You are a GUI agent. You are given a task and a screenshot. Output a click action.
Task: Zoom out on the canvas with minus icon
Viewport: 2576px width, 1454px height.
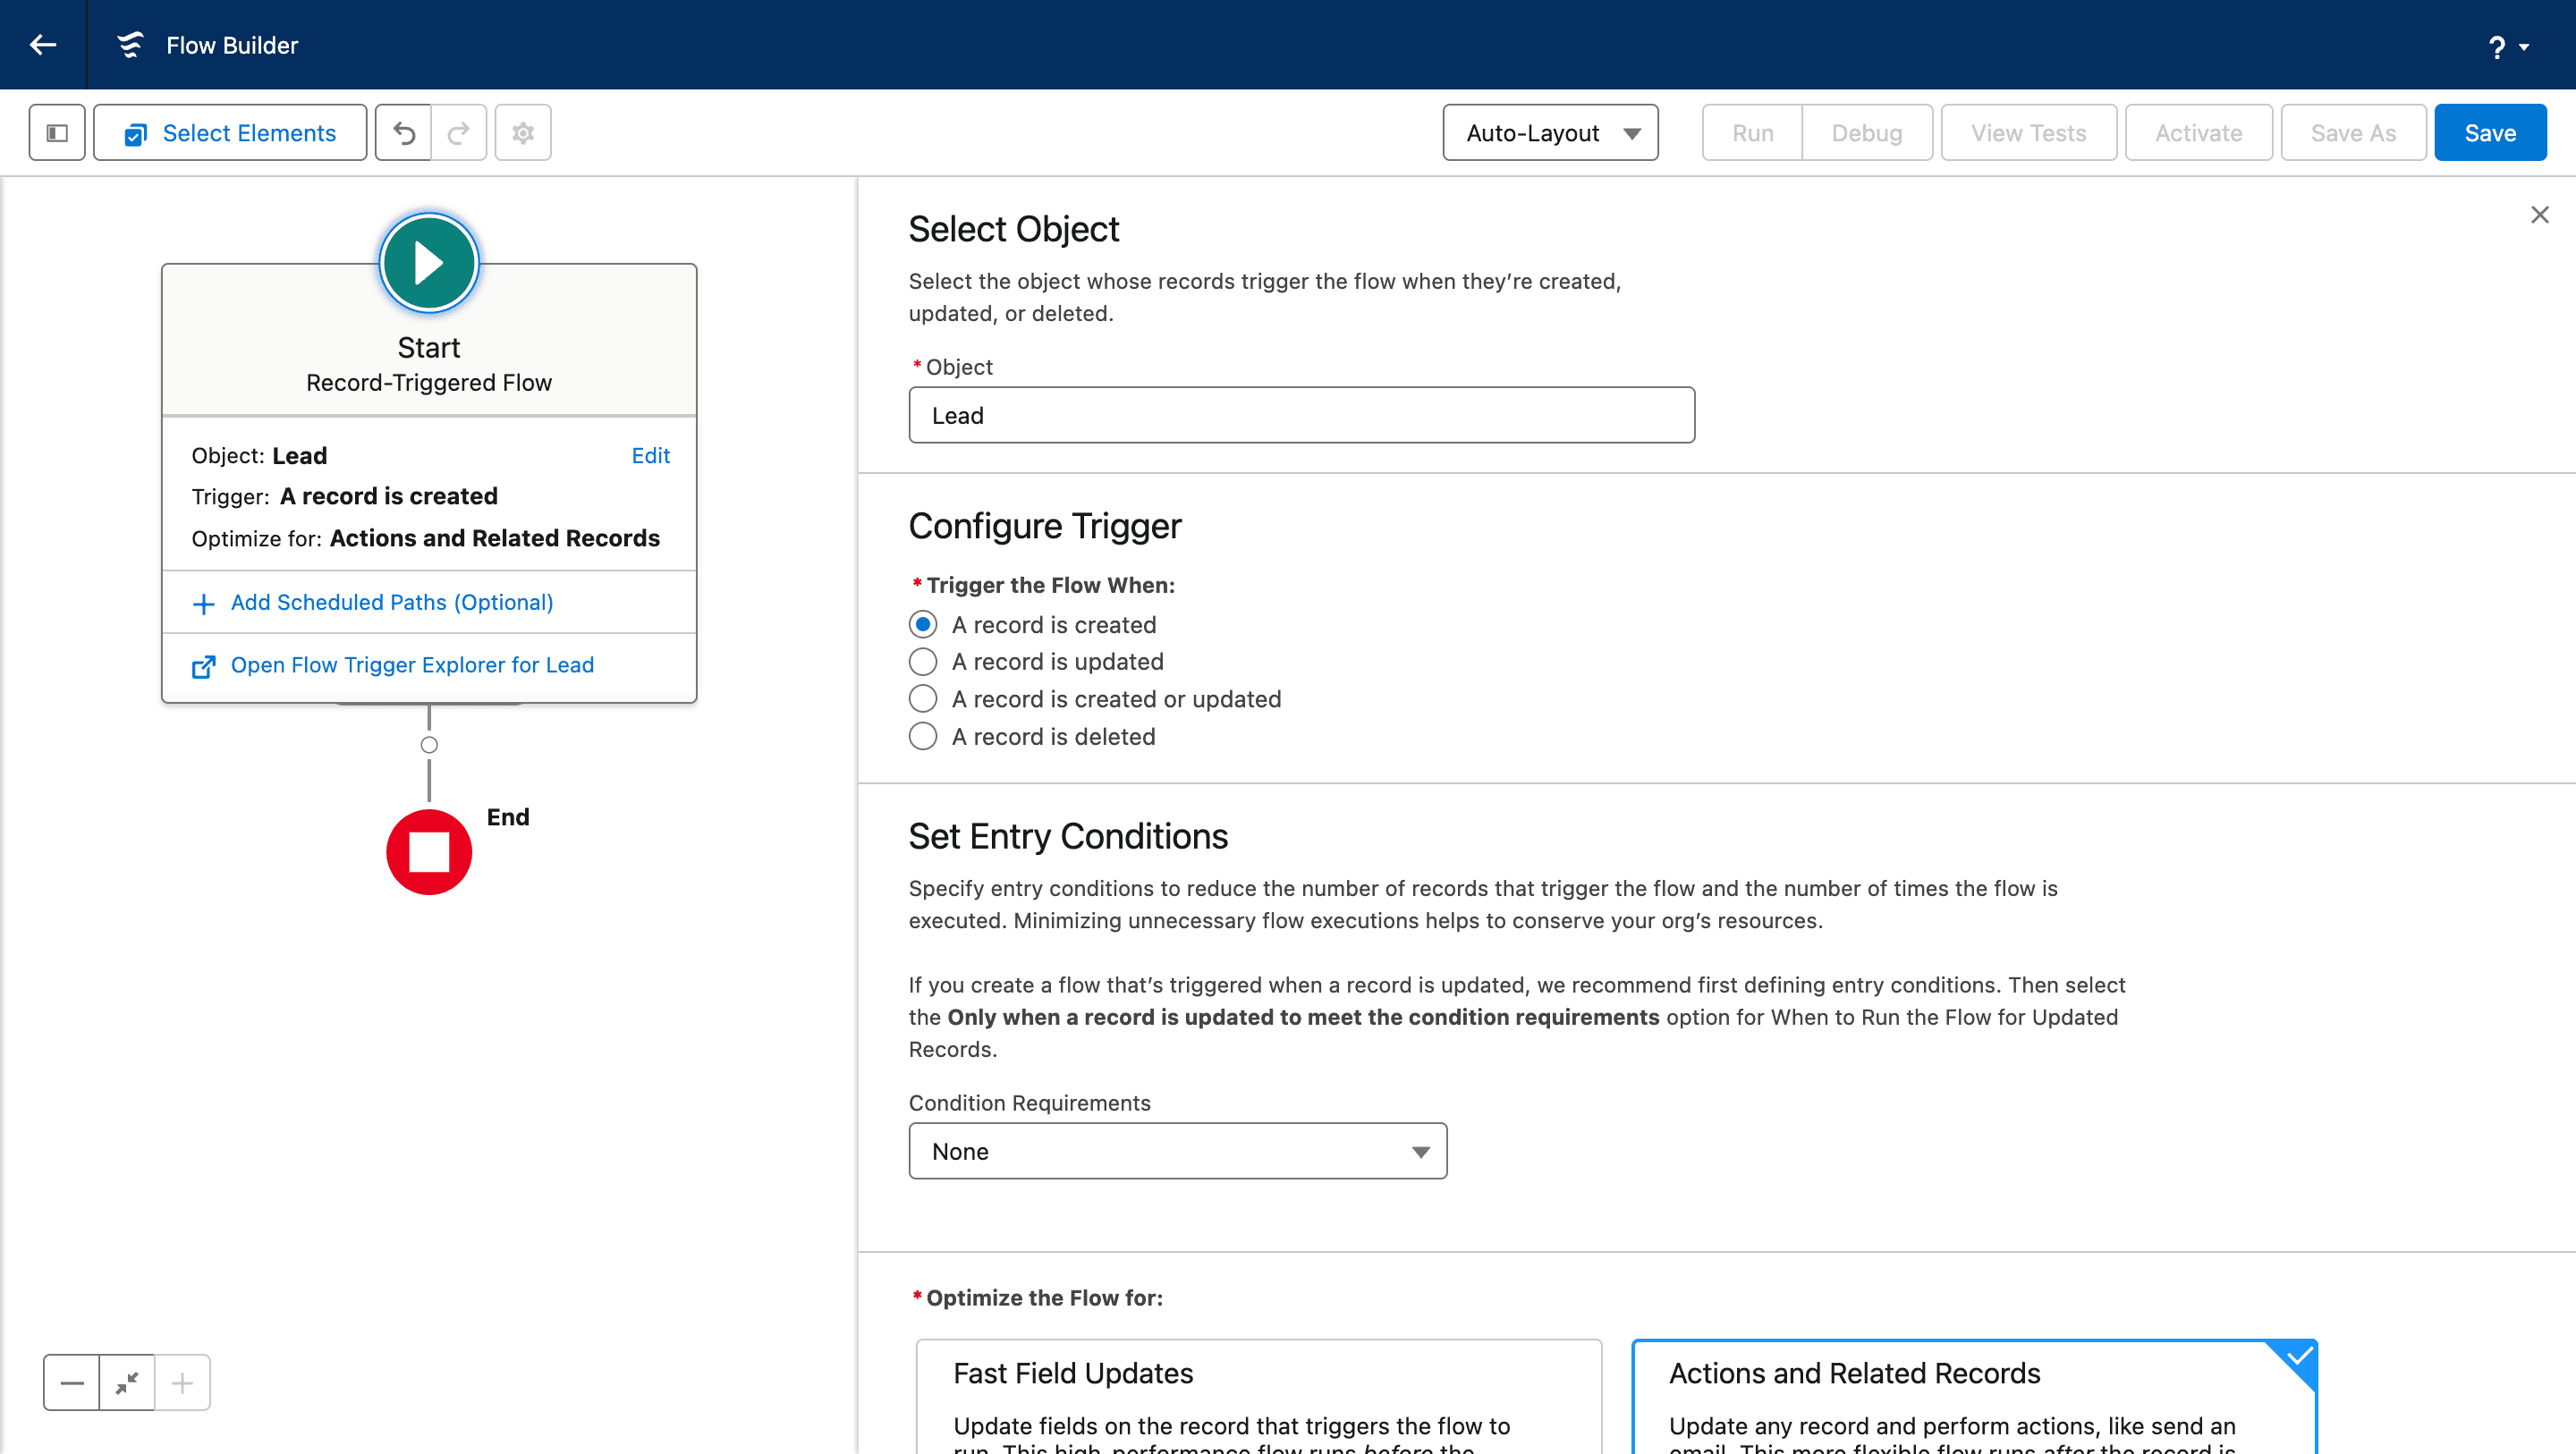(x=71, y=1382)
